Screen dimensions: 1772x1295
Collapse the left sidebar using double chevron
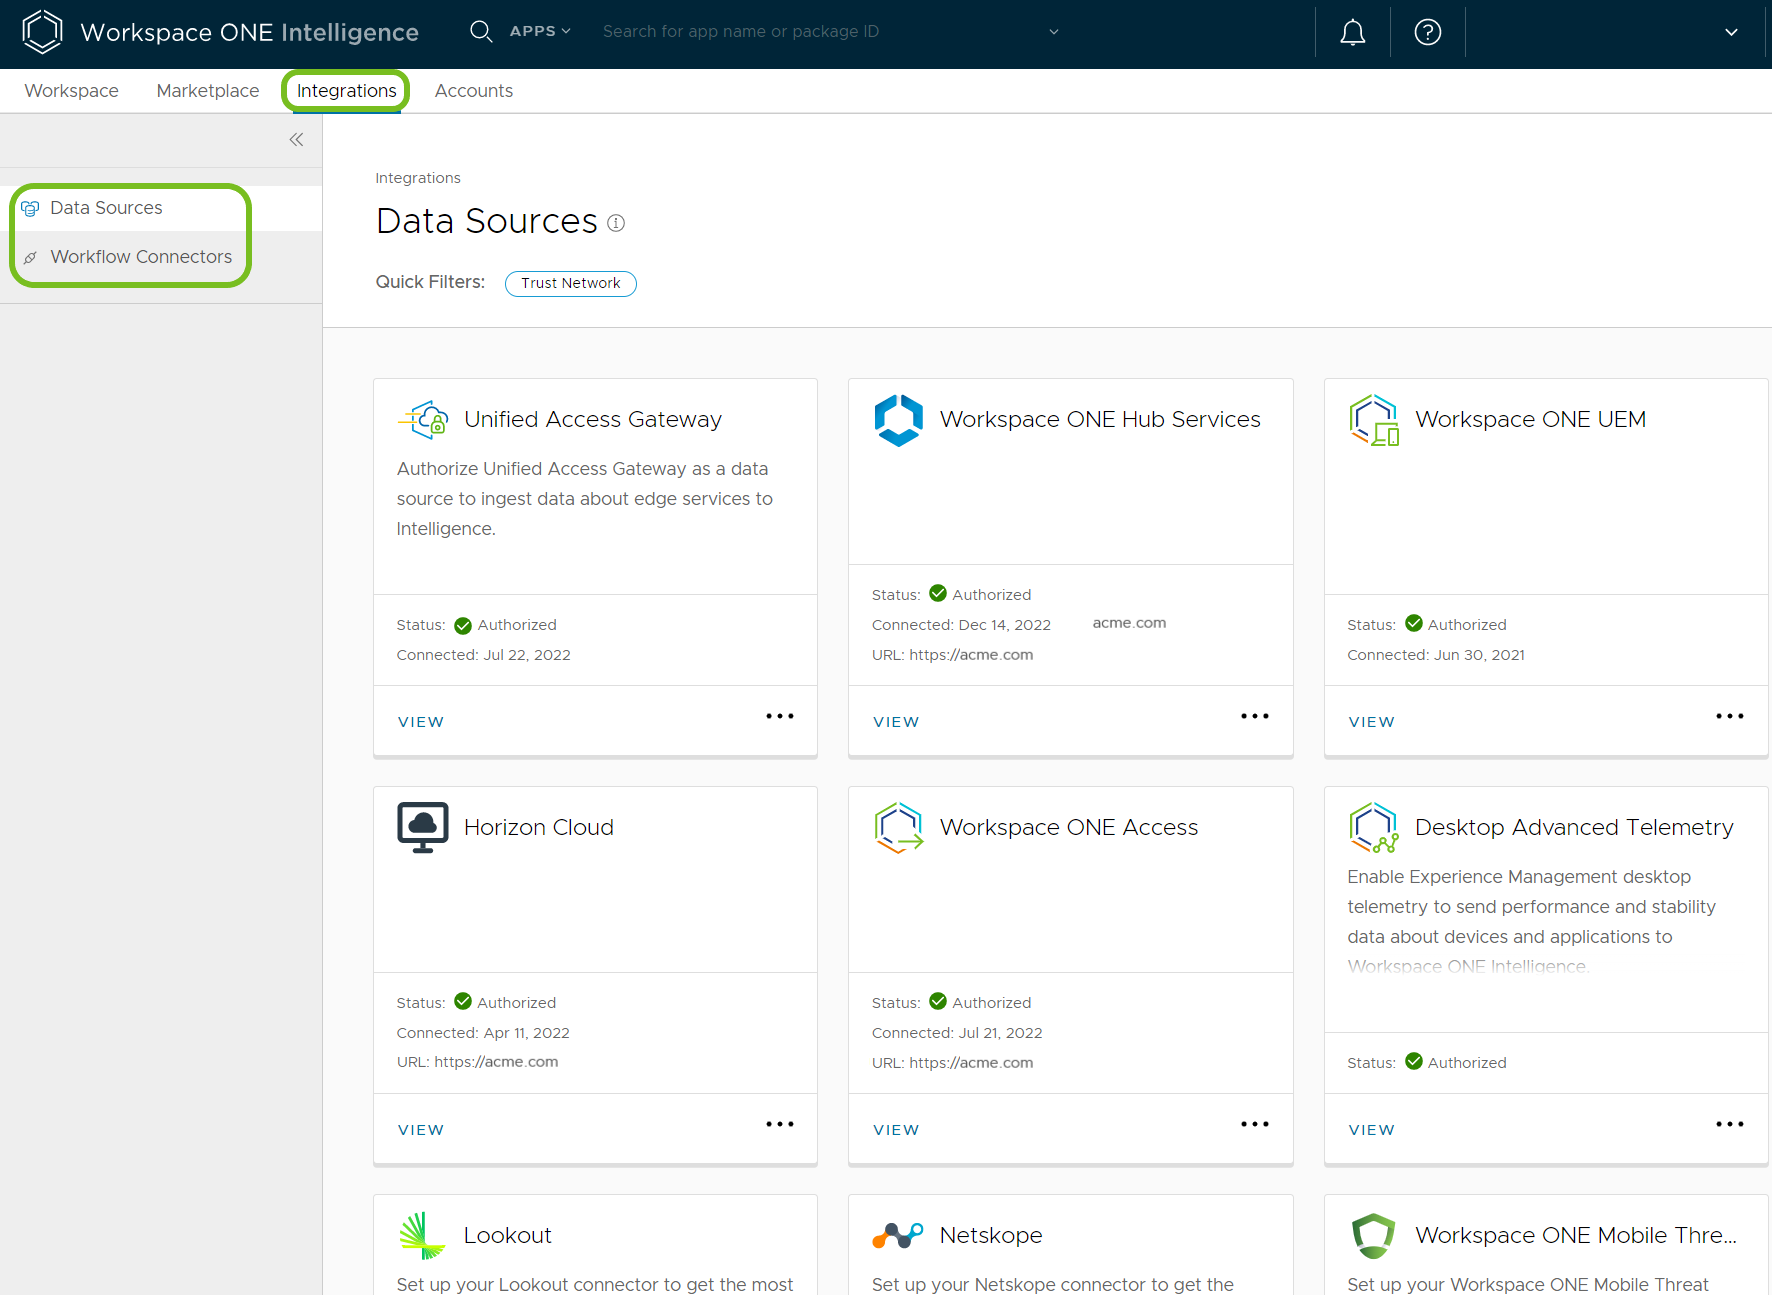[296, 140]
